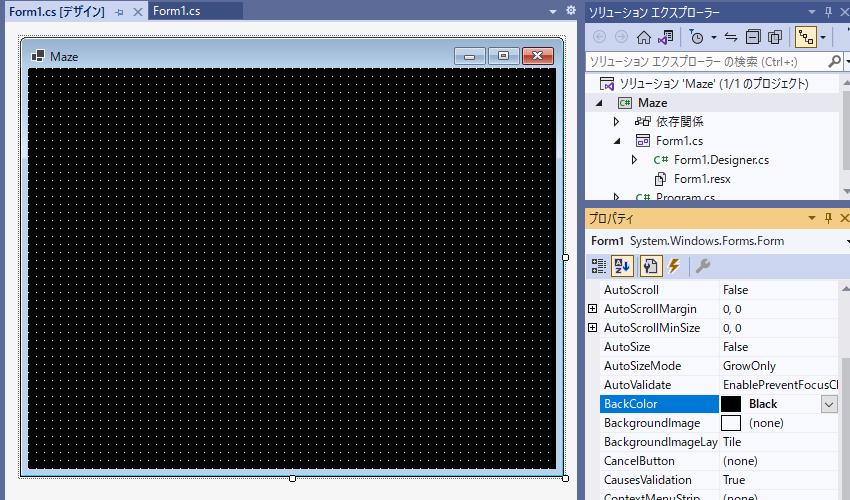Click the Back arrow in Solution Explorer toolbar
850x500 pixels.
600,37
